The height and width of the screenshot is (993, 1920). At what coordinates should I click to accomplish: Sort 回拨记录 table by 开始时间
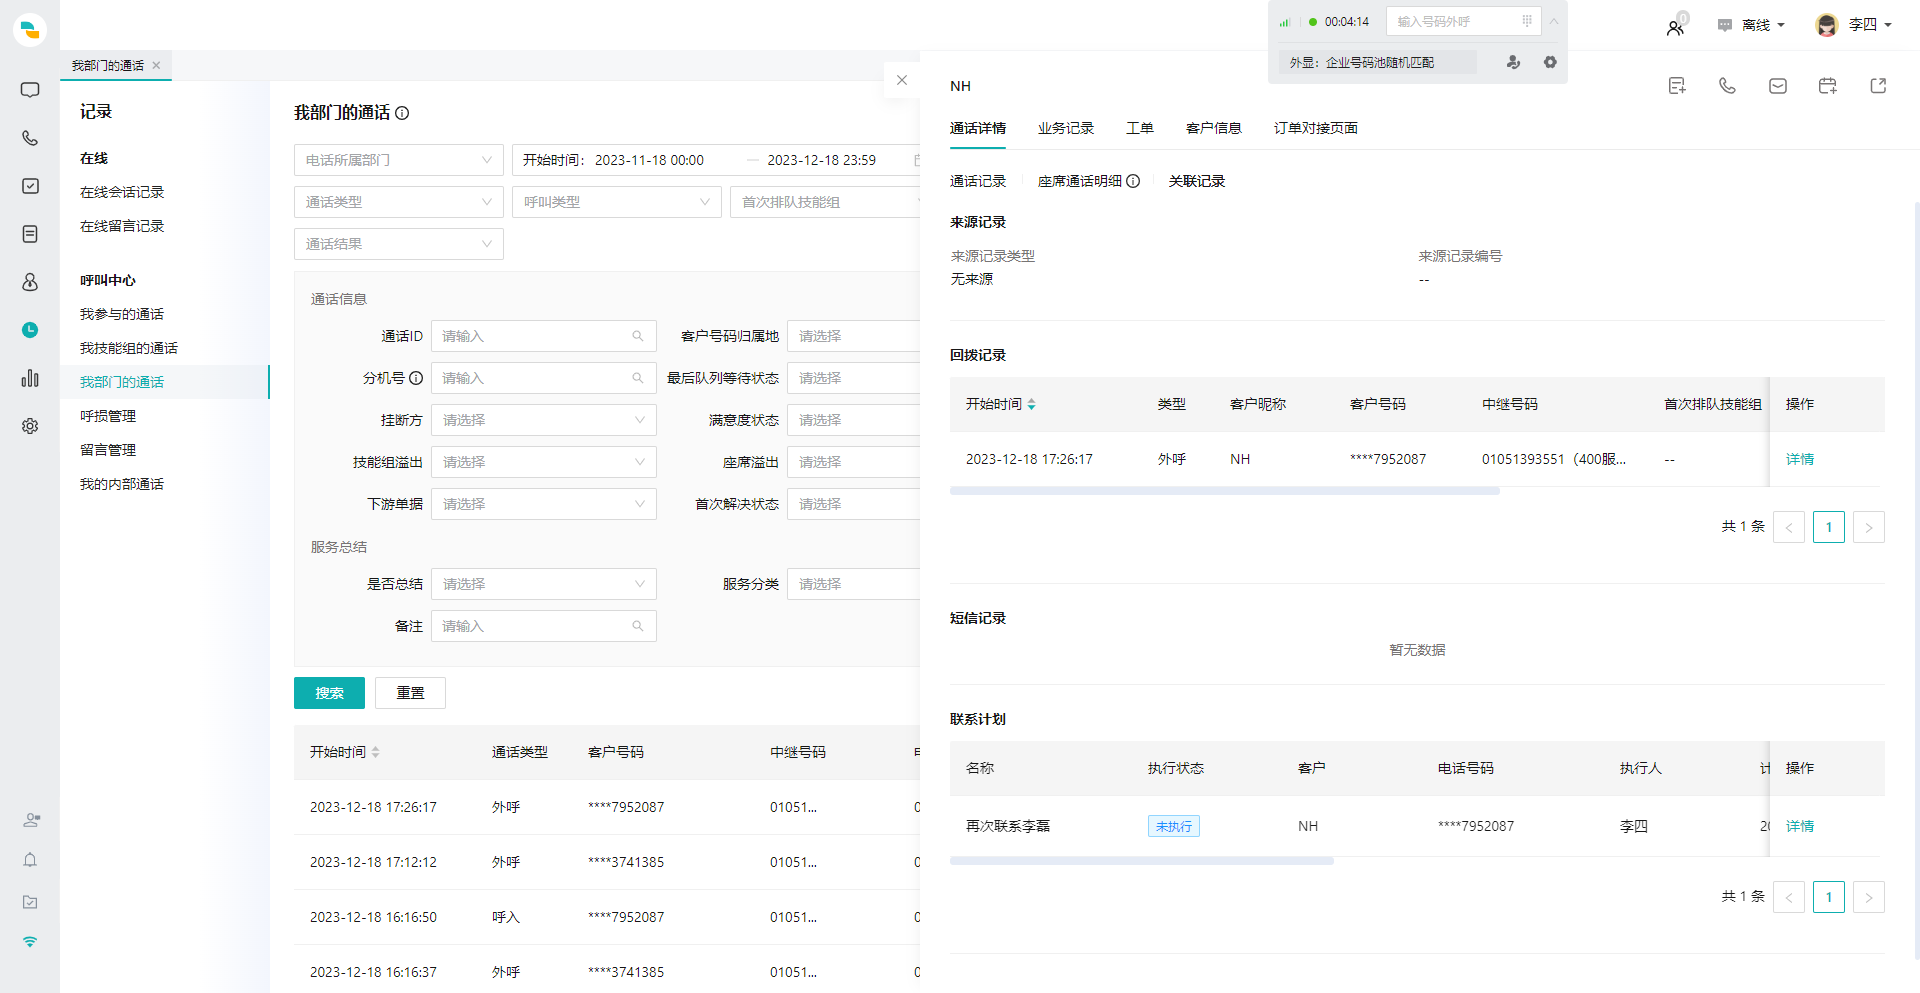[1031, 404]
